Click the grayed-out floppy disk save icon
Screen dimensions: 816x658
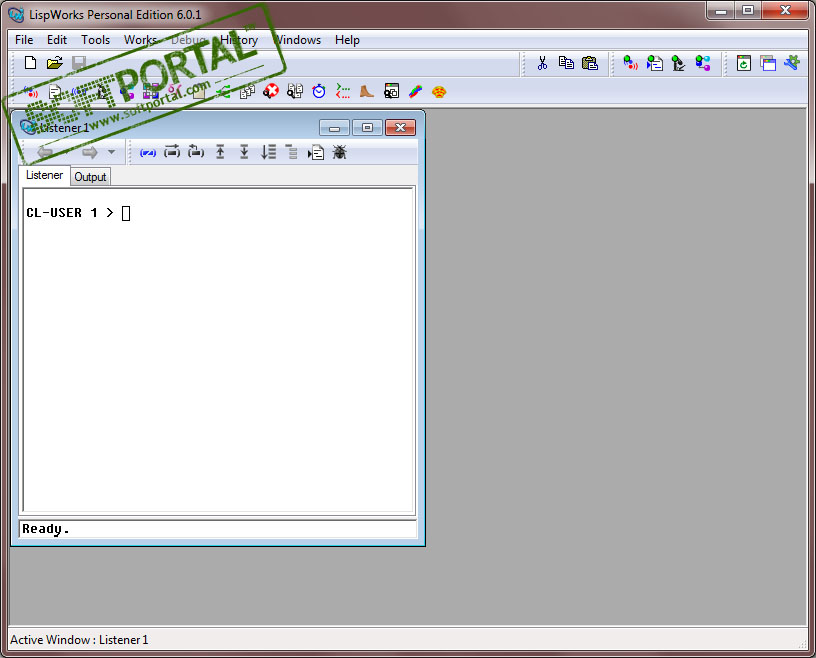pyautogui.click(x=79, y=63)
